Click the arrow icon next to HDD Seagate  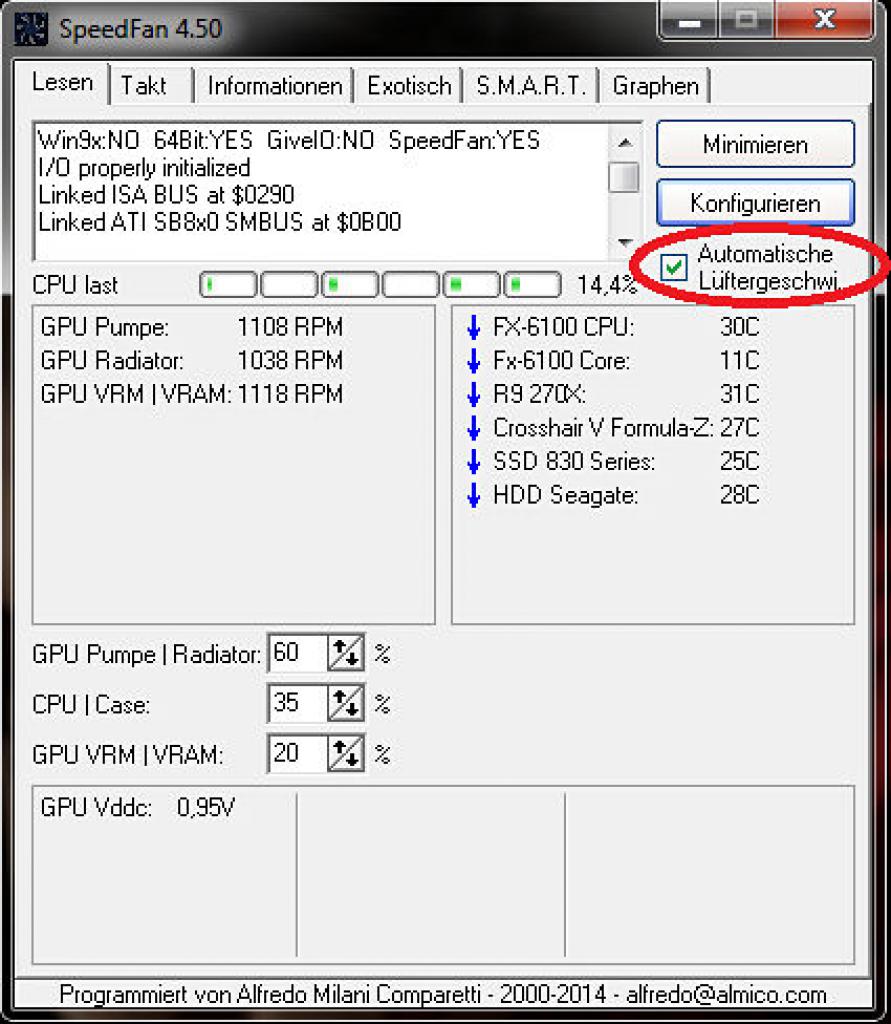tap(474, 496)
